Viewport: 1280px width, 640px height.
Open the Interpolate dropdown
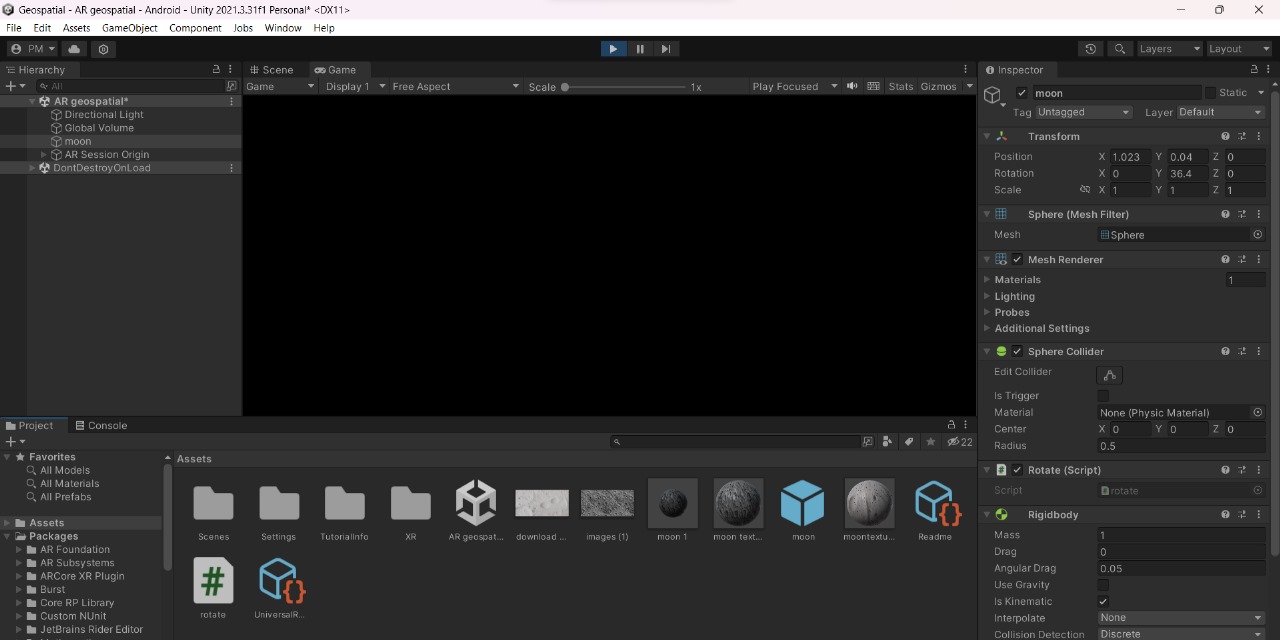pos(1181,618)
